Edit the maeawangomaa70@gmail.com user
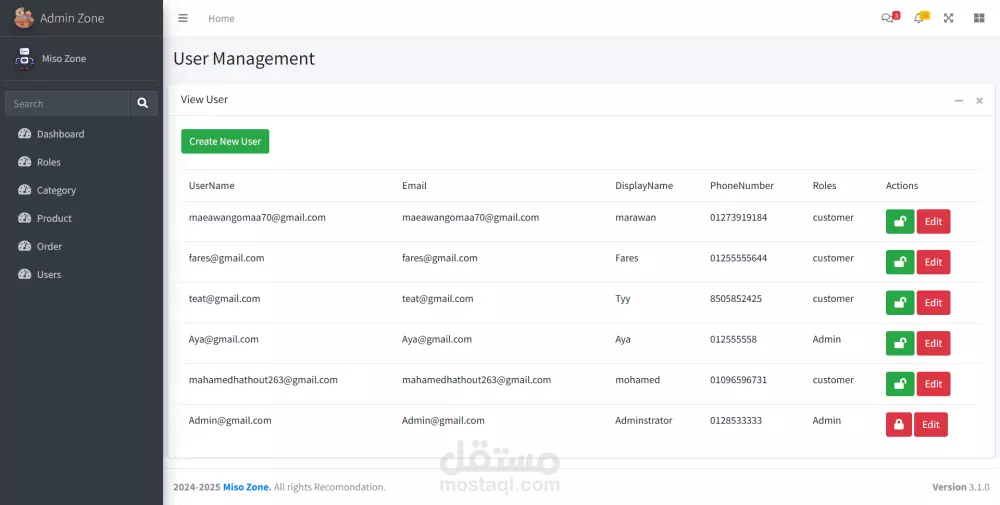Viewport: 1000px width, 505px height. 934,222
